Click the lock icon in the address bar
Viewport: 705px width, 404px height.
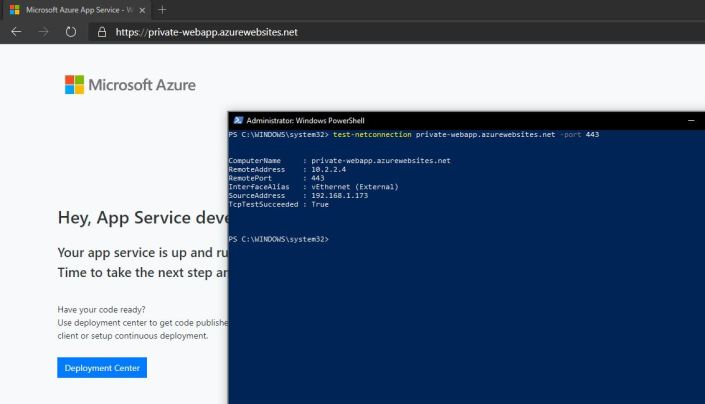pyautogui.click(x=102, y=32)
